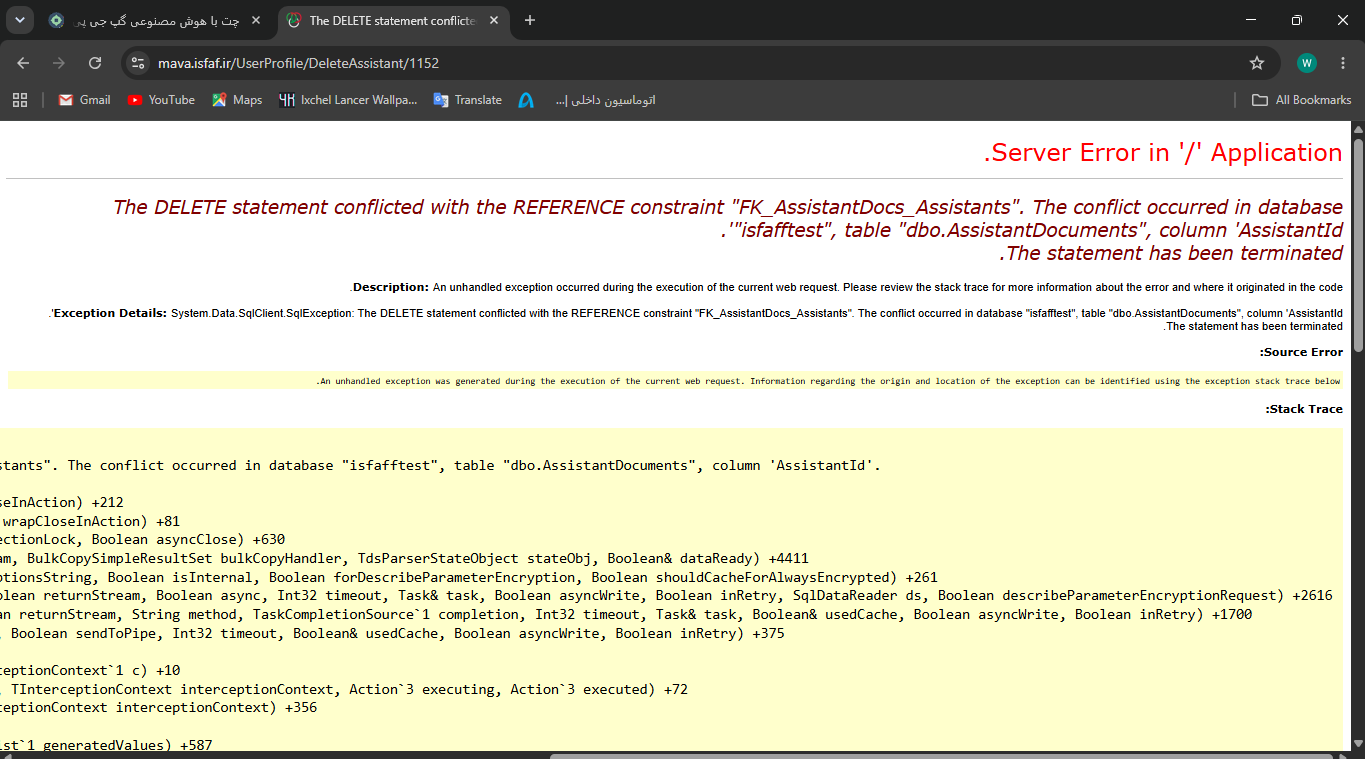Click the vertical scrollbar thumb

[x=1358, y=245]
